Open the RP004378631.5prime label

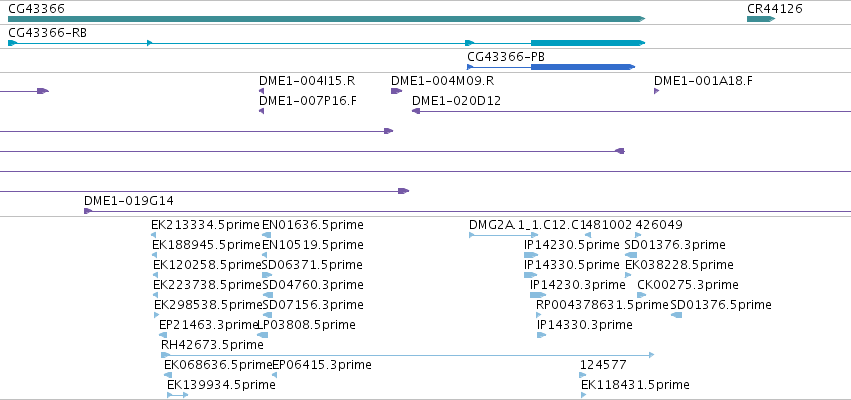click(x=602, y=305)
